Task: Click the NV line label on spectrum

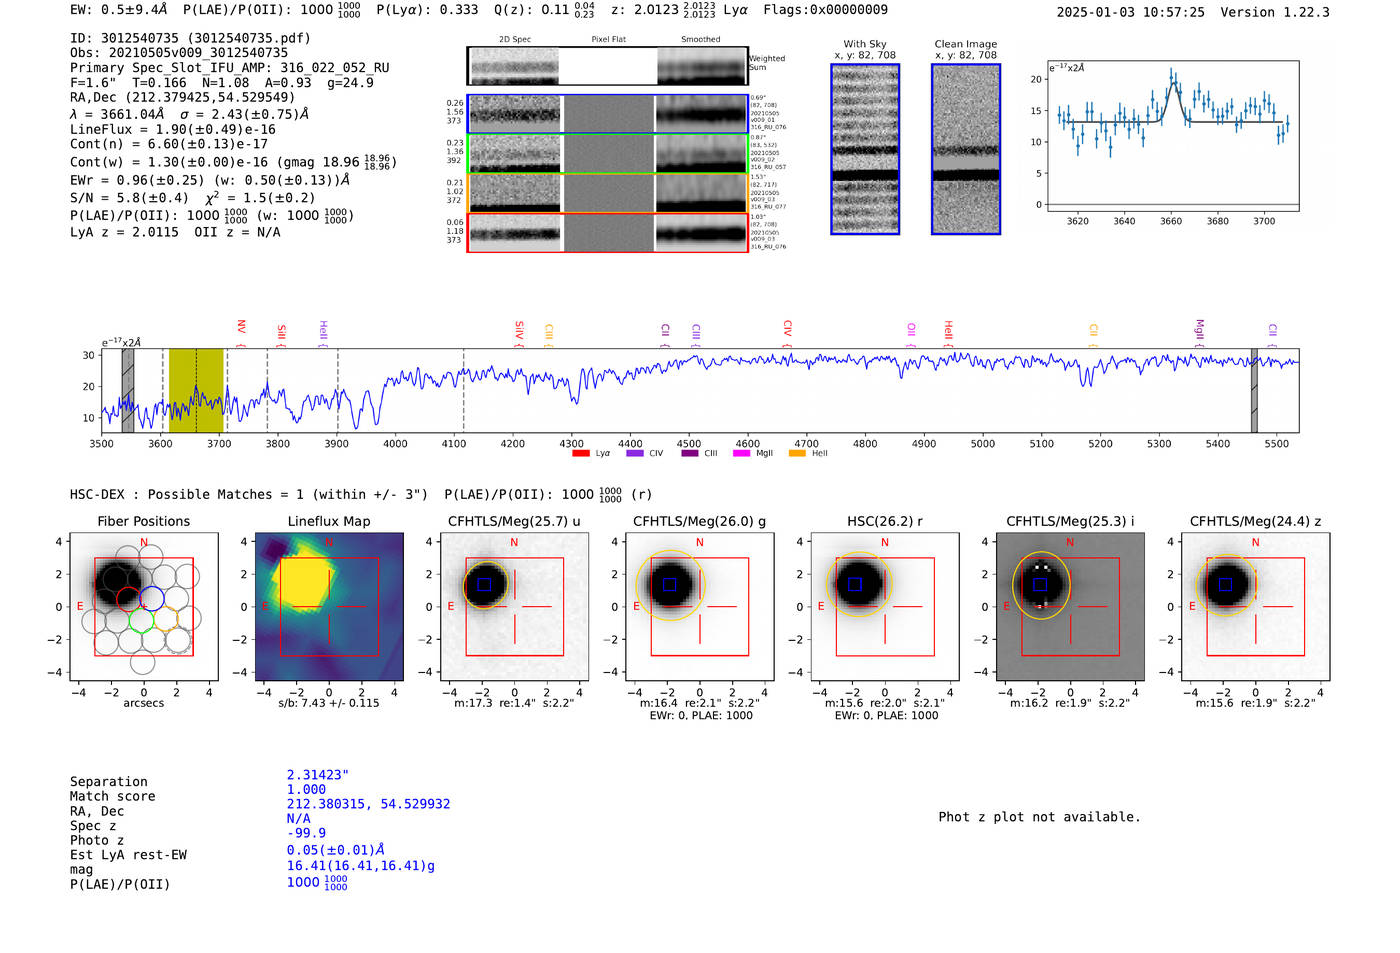Action: (x=241, y=329)
